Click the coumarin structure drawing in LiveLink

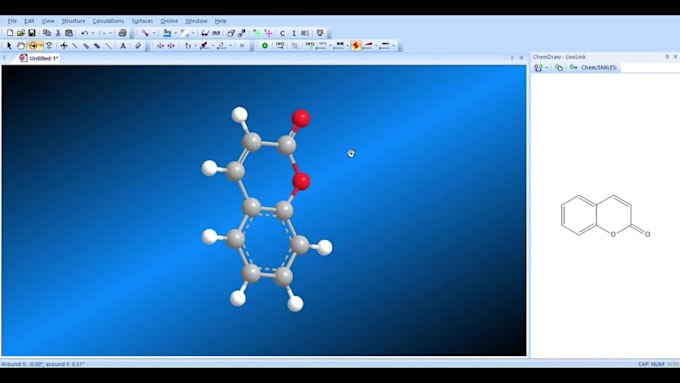[x=605, y=216]
